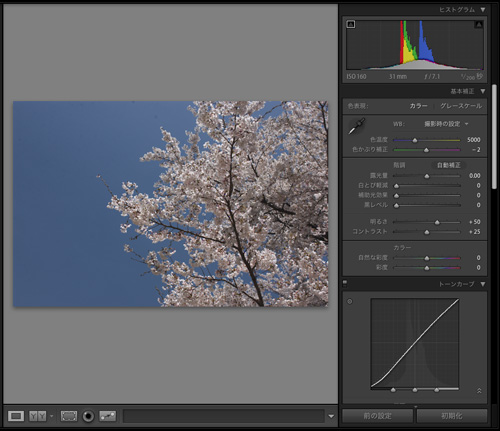
Task: Click the 自動補正 auto tone button
Action: (449, 165)
